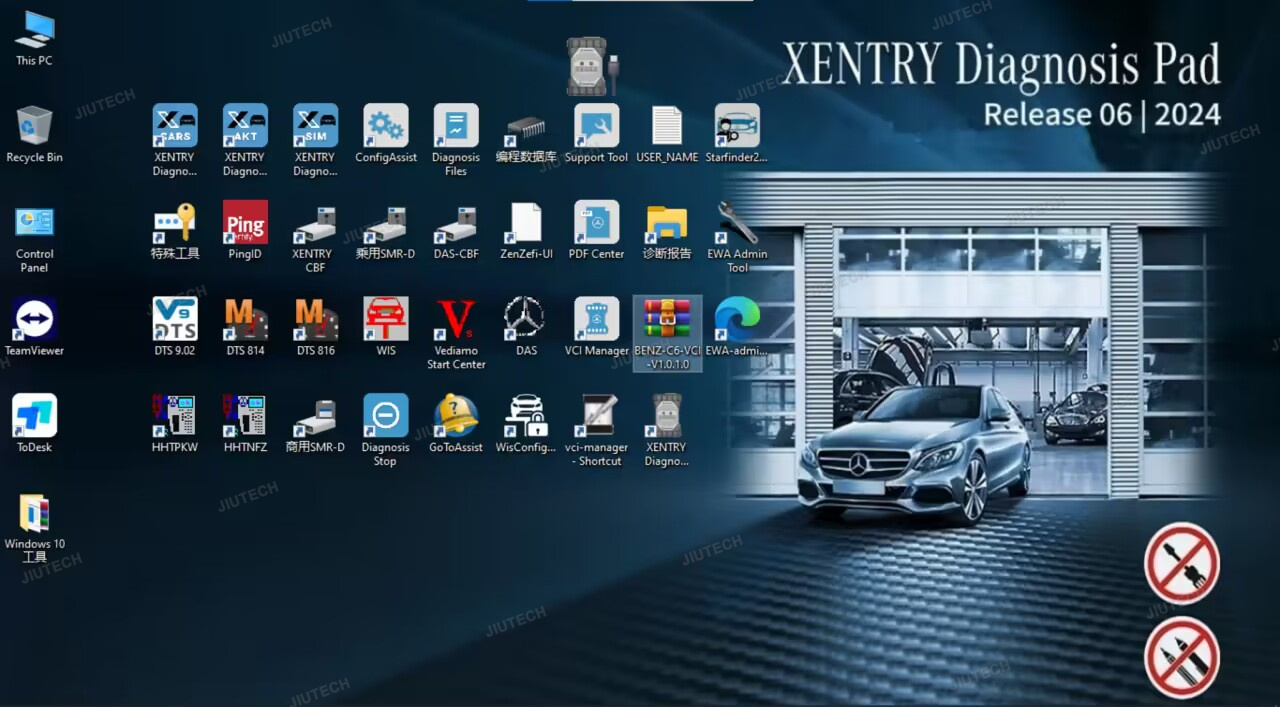
Task: Select the BENZ-C6-VCI archive file
Action: click(667, 320)
